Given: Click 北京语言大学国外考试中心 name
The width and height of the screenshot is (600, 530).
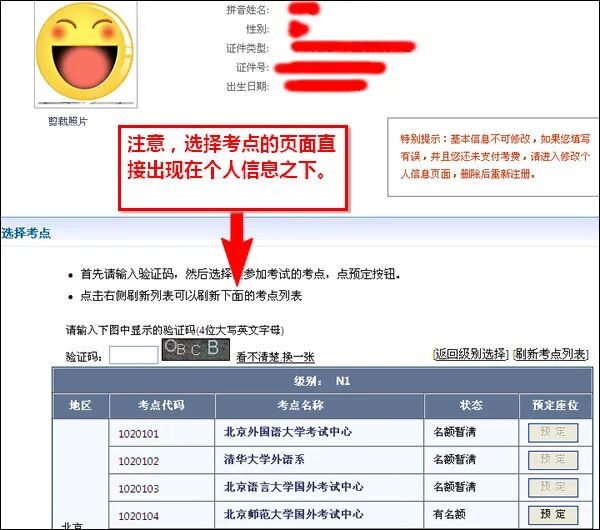Looking at the screenshot, I should pyautogui.click(x=293, y=487).
